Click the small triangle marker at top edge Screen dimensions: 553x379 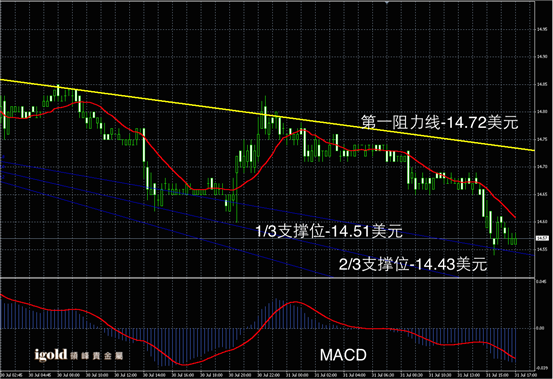[x=387, y=2]
